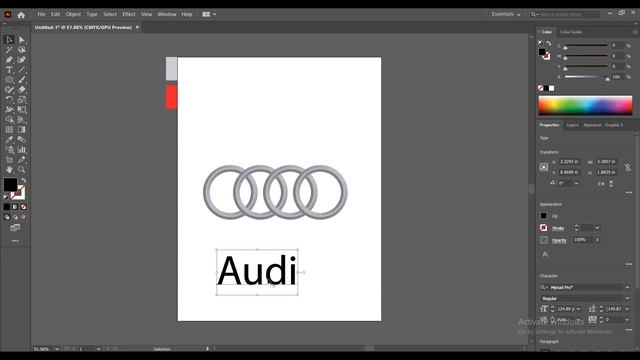Image resolution: width=640 pixels, height=360 pixels.
Task: Select the Width tool
Action: (9, 110)
